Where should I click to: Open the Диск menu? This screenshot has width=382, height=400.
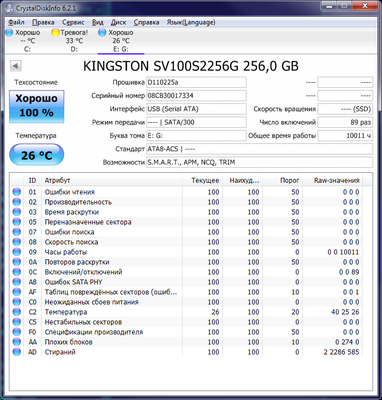click(118, 22)
